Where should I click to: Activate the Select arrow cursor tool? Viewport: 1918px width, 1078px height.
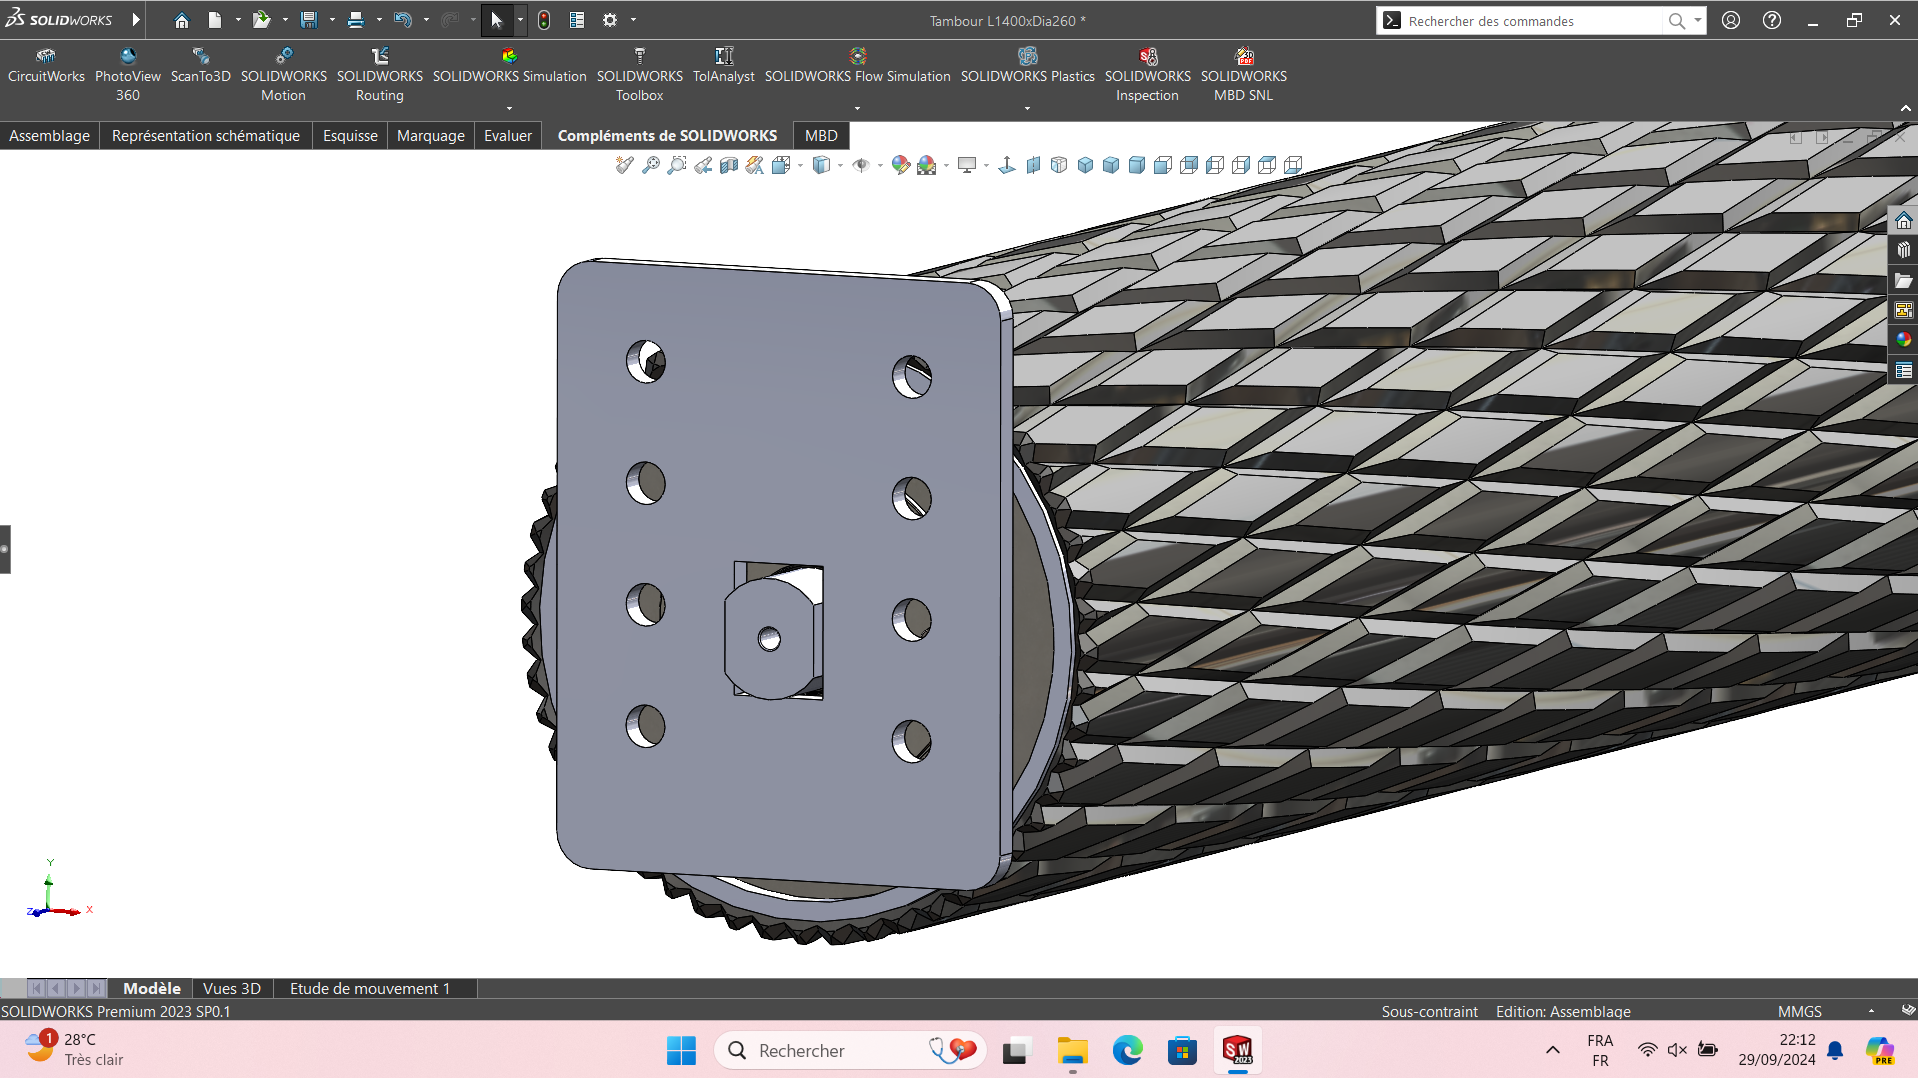[497, 20]
